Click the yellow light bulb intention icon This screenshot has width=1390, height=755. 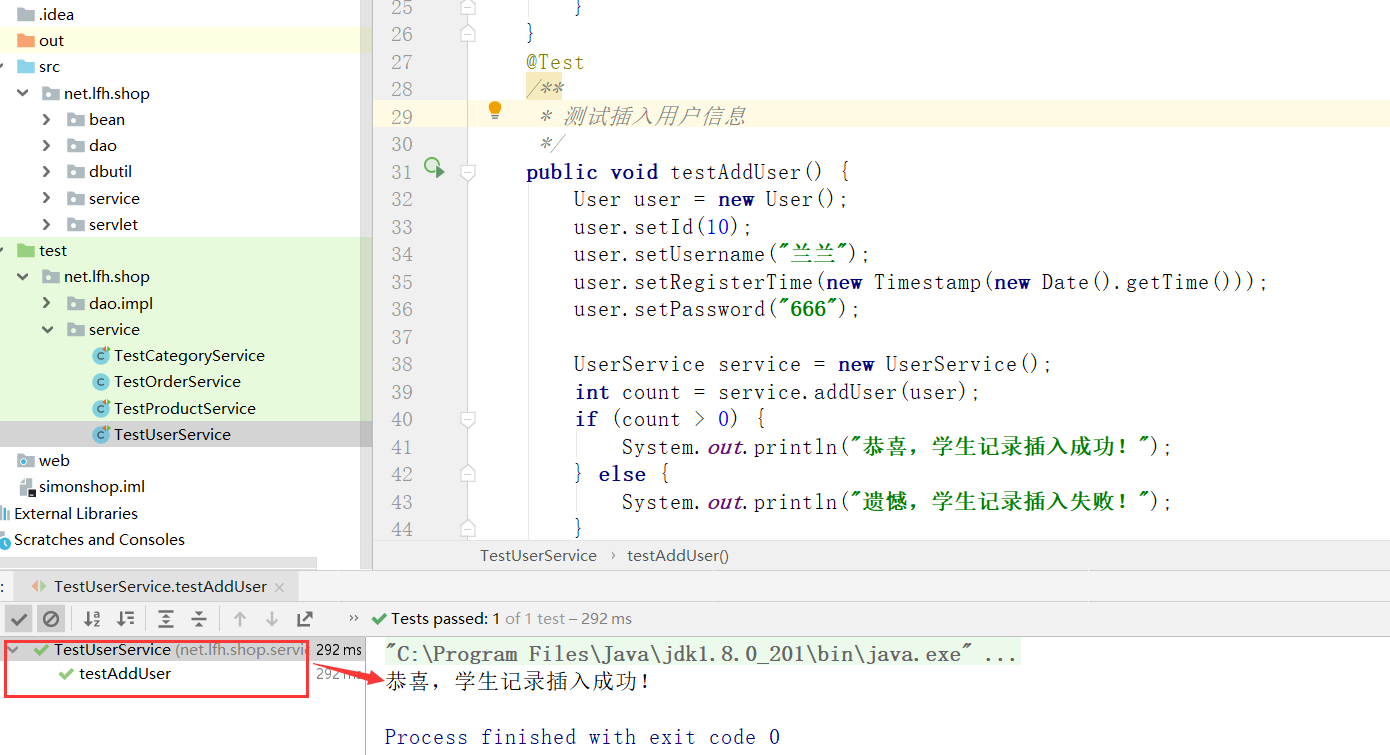coord(494,111)
